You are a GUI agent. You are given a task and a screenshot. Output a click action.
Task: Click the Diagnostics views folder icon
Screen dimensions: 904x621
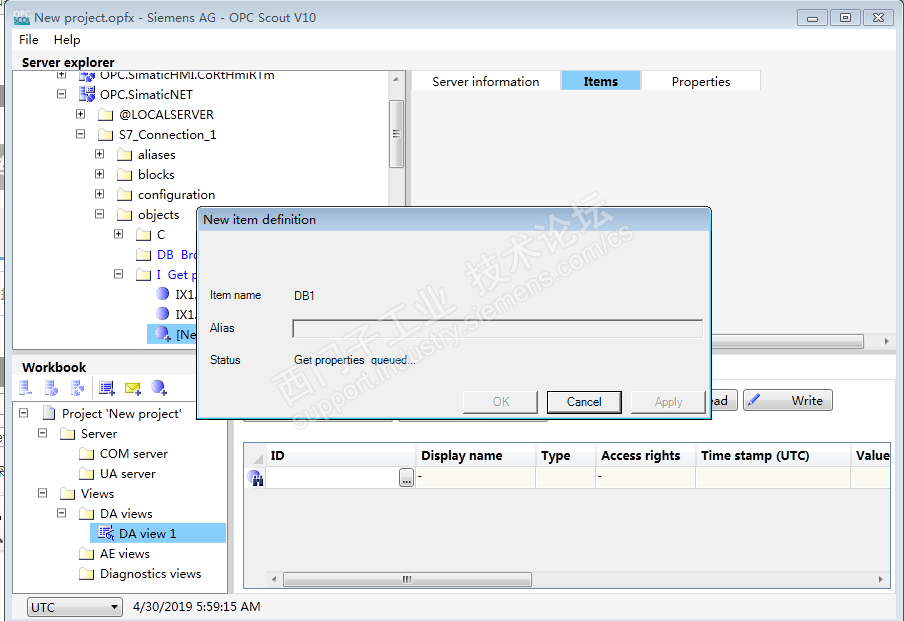click(86, 574)
